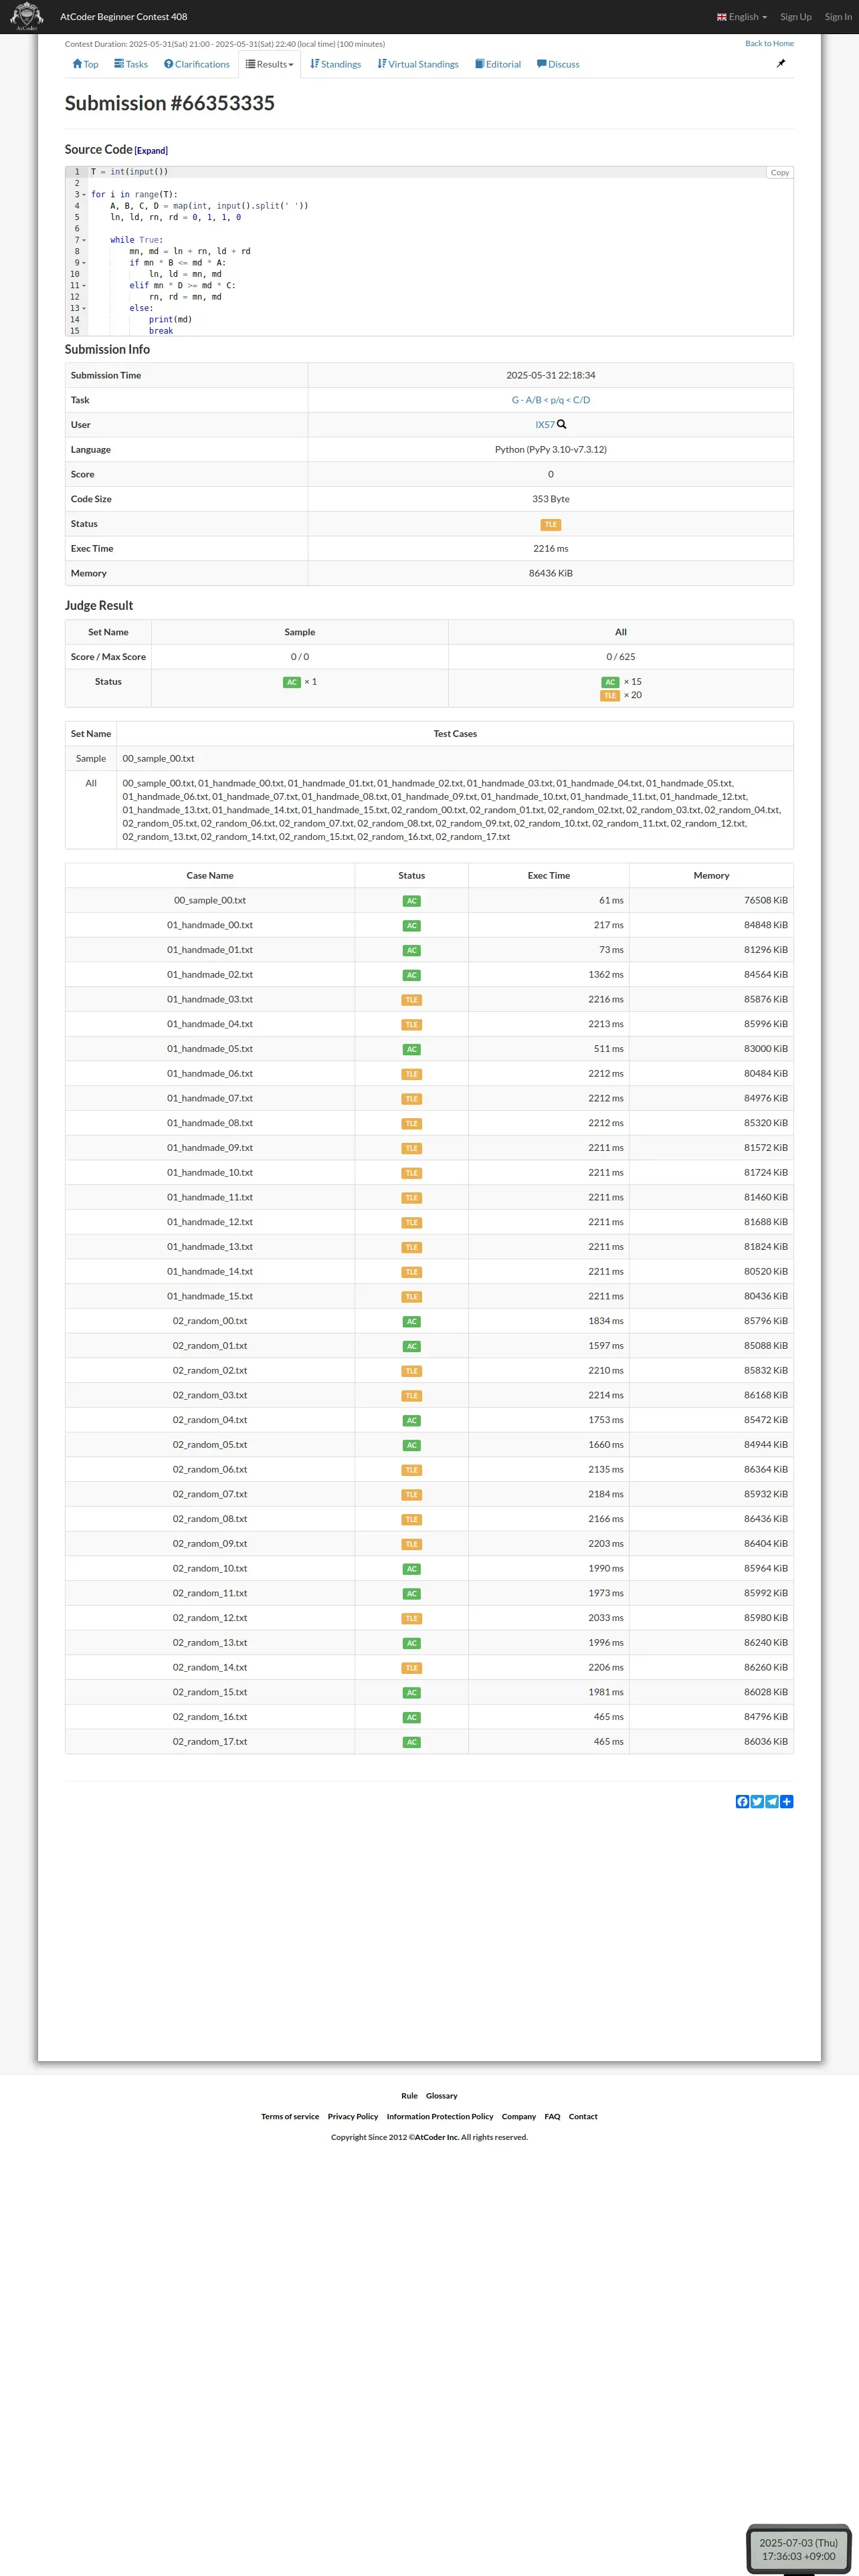Expand the full source code view
Image resolution: width=859 pixels, height=2576 pixels.
click(151, 151)
